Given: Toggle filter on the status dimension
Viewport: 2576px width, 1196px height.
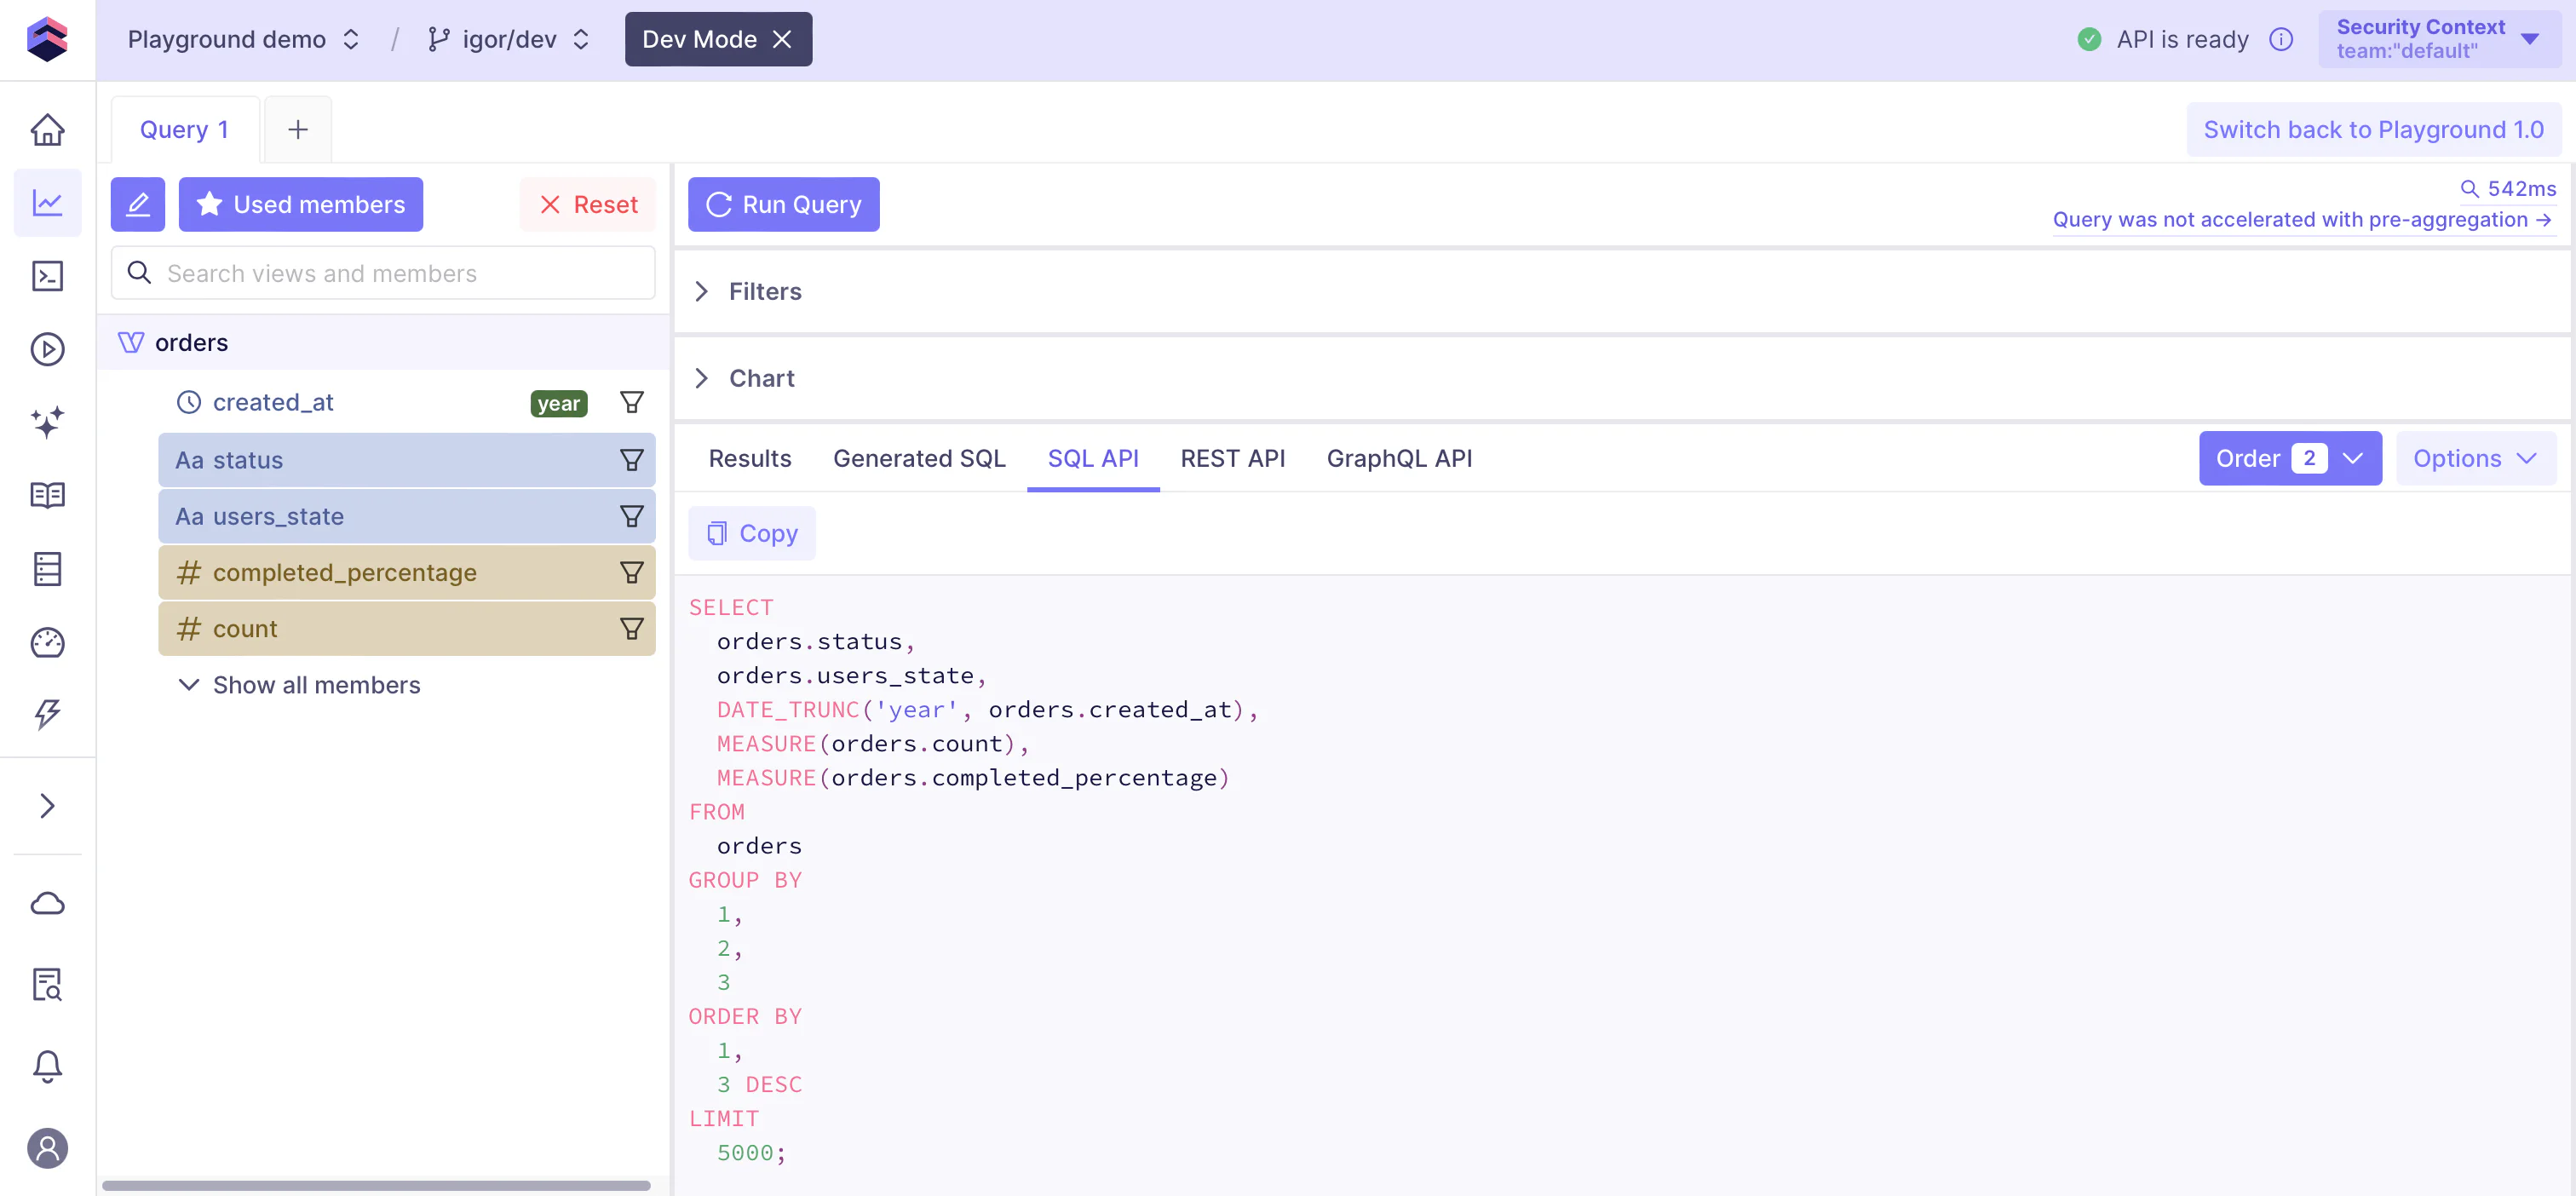Looking at the screenshot, I should click(631, 460).
